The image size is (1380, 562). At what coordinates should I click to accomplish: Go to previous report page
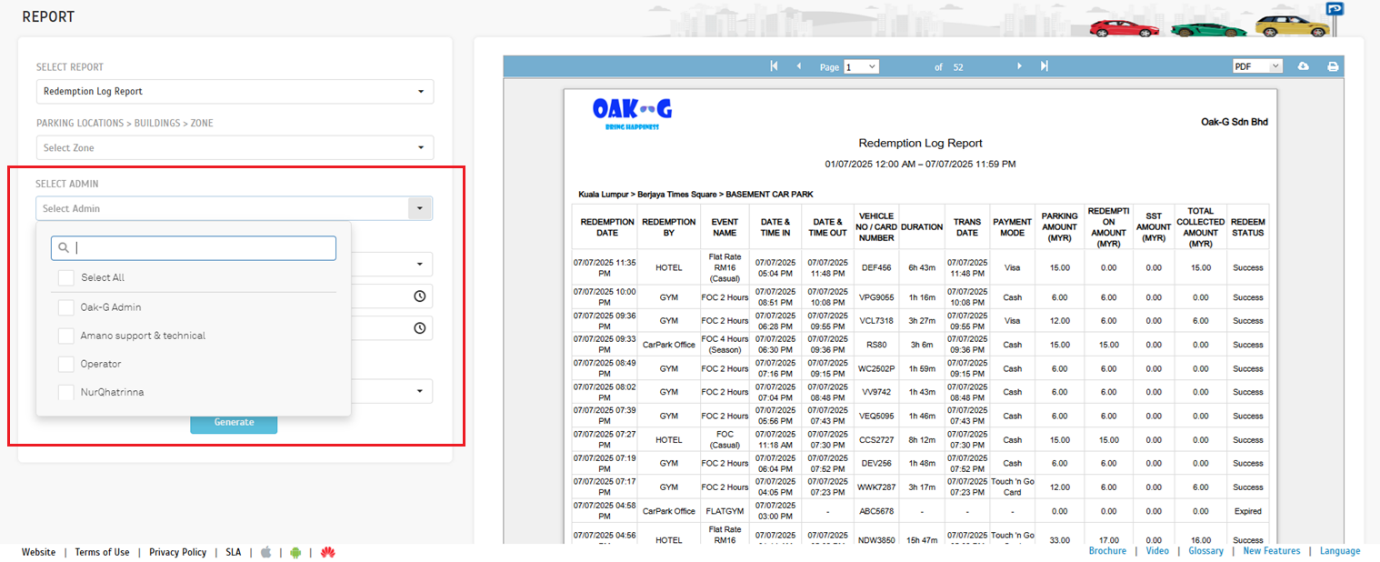click(x=799, y=66)
